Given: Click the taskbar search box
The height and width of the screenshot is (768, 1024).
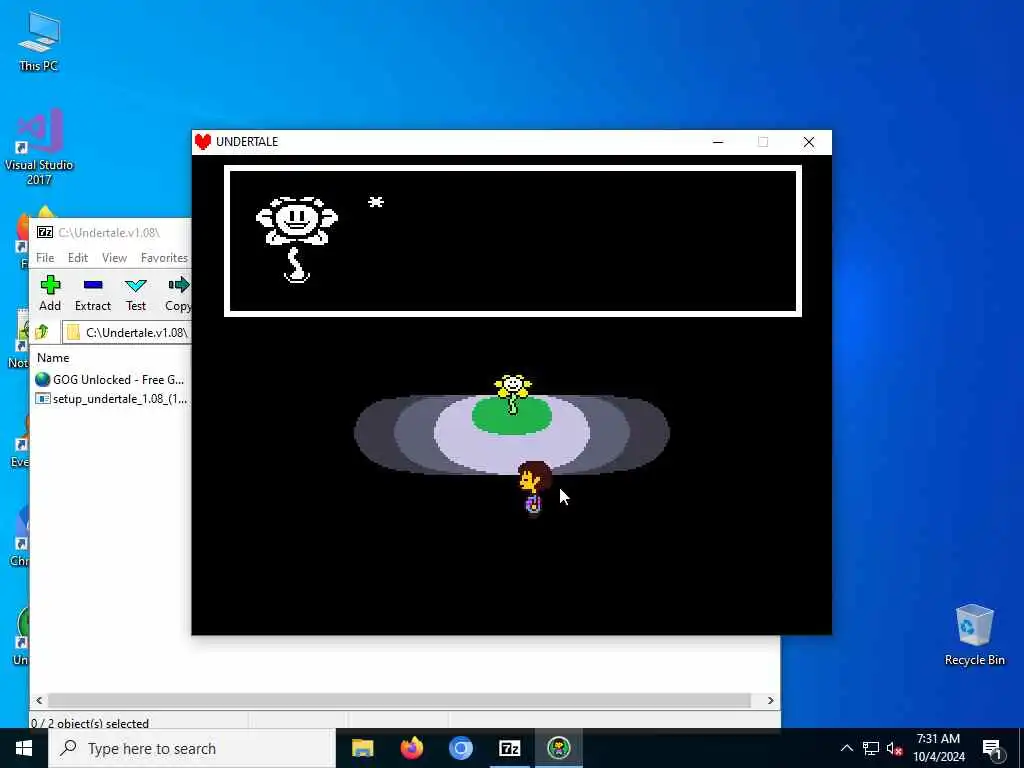Looking at the screenshot, I should pyautogui.click(x=192, y=748).
